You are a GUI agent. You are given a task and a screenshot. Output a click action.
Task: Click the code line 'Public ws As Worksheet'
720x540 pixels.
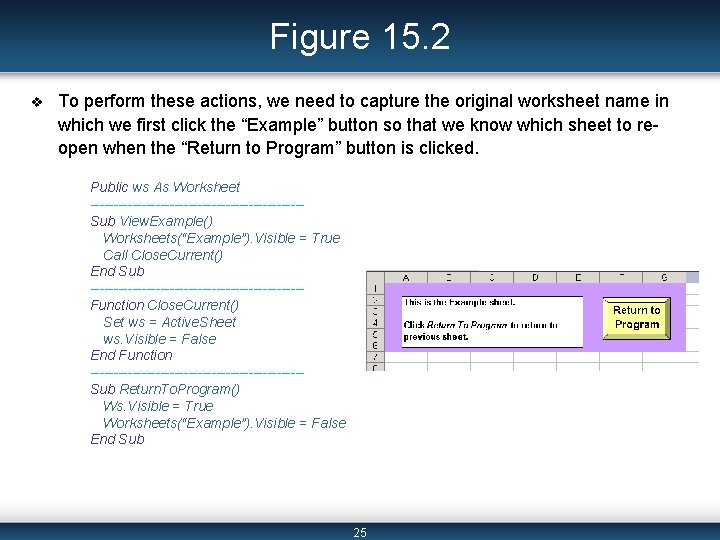[x=165, y=187]
